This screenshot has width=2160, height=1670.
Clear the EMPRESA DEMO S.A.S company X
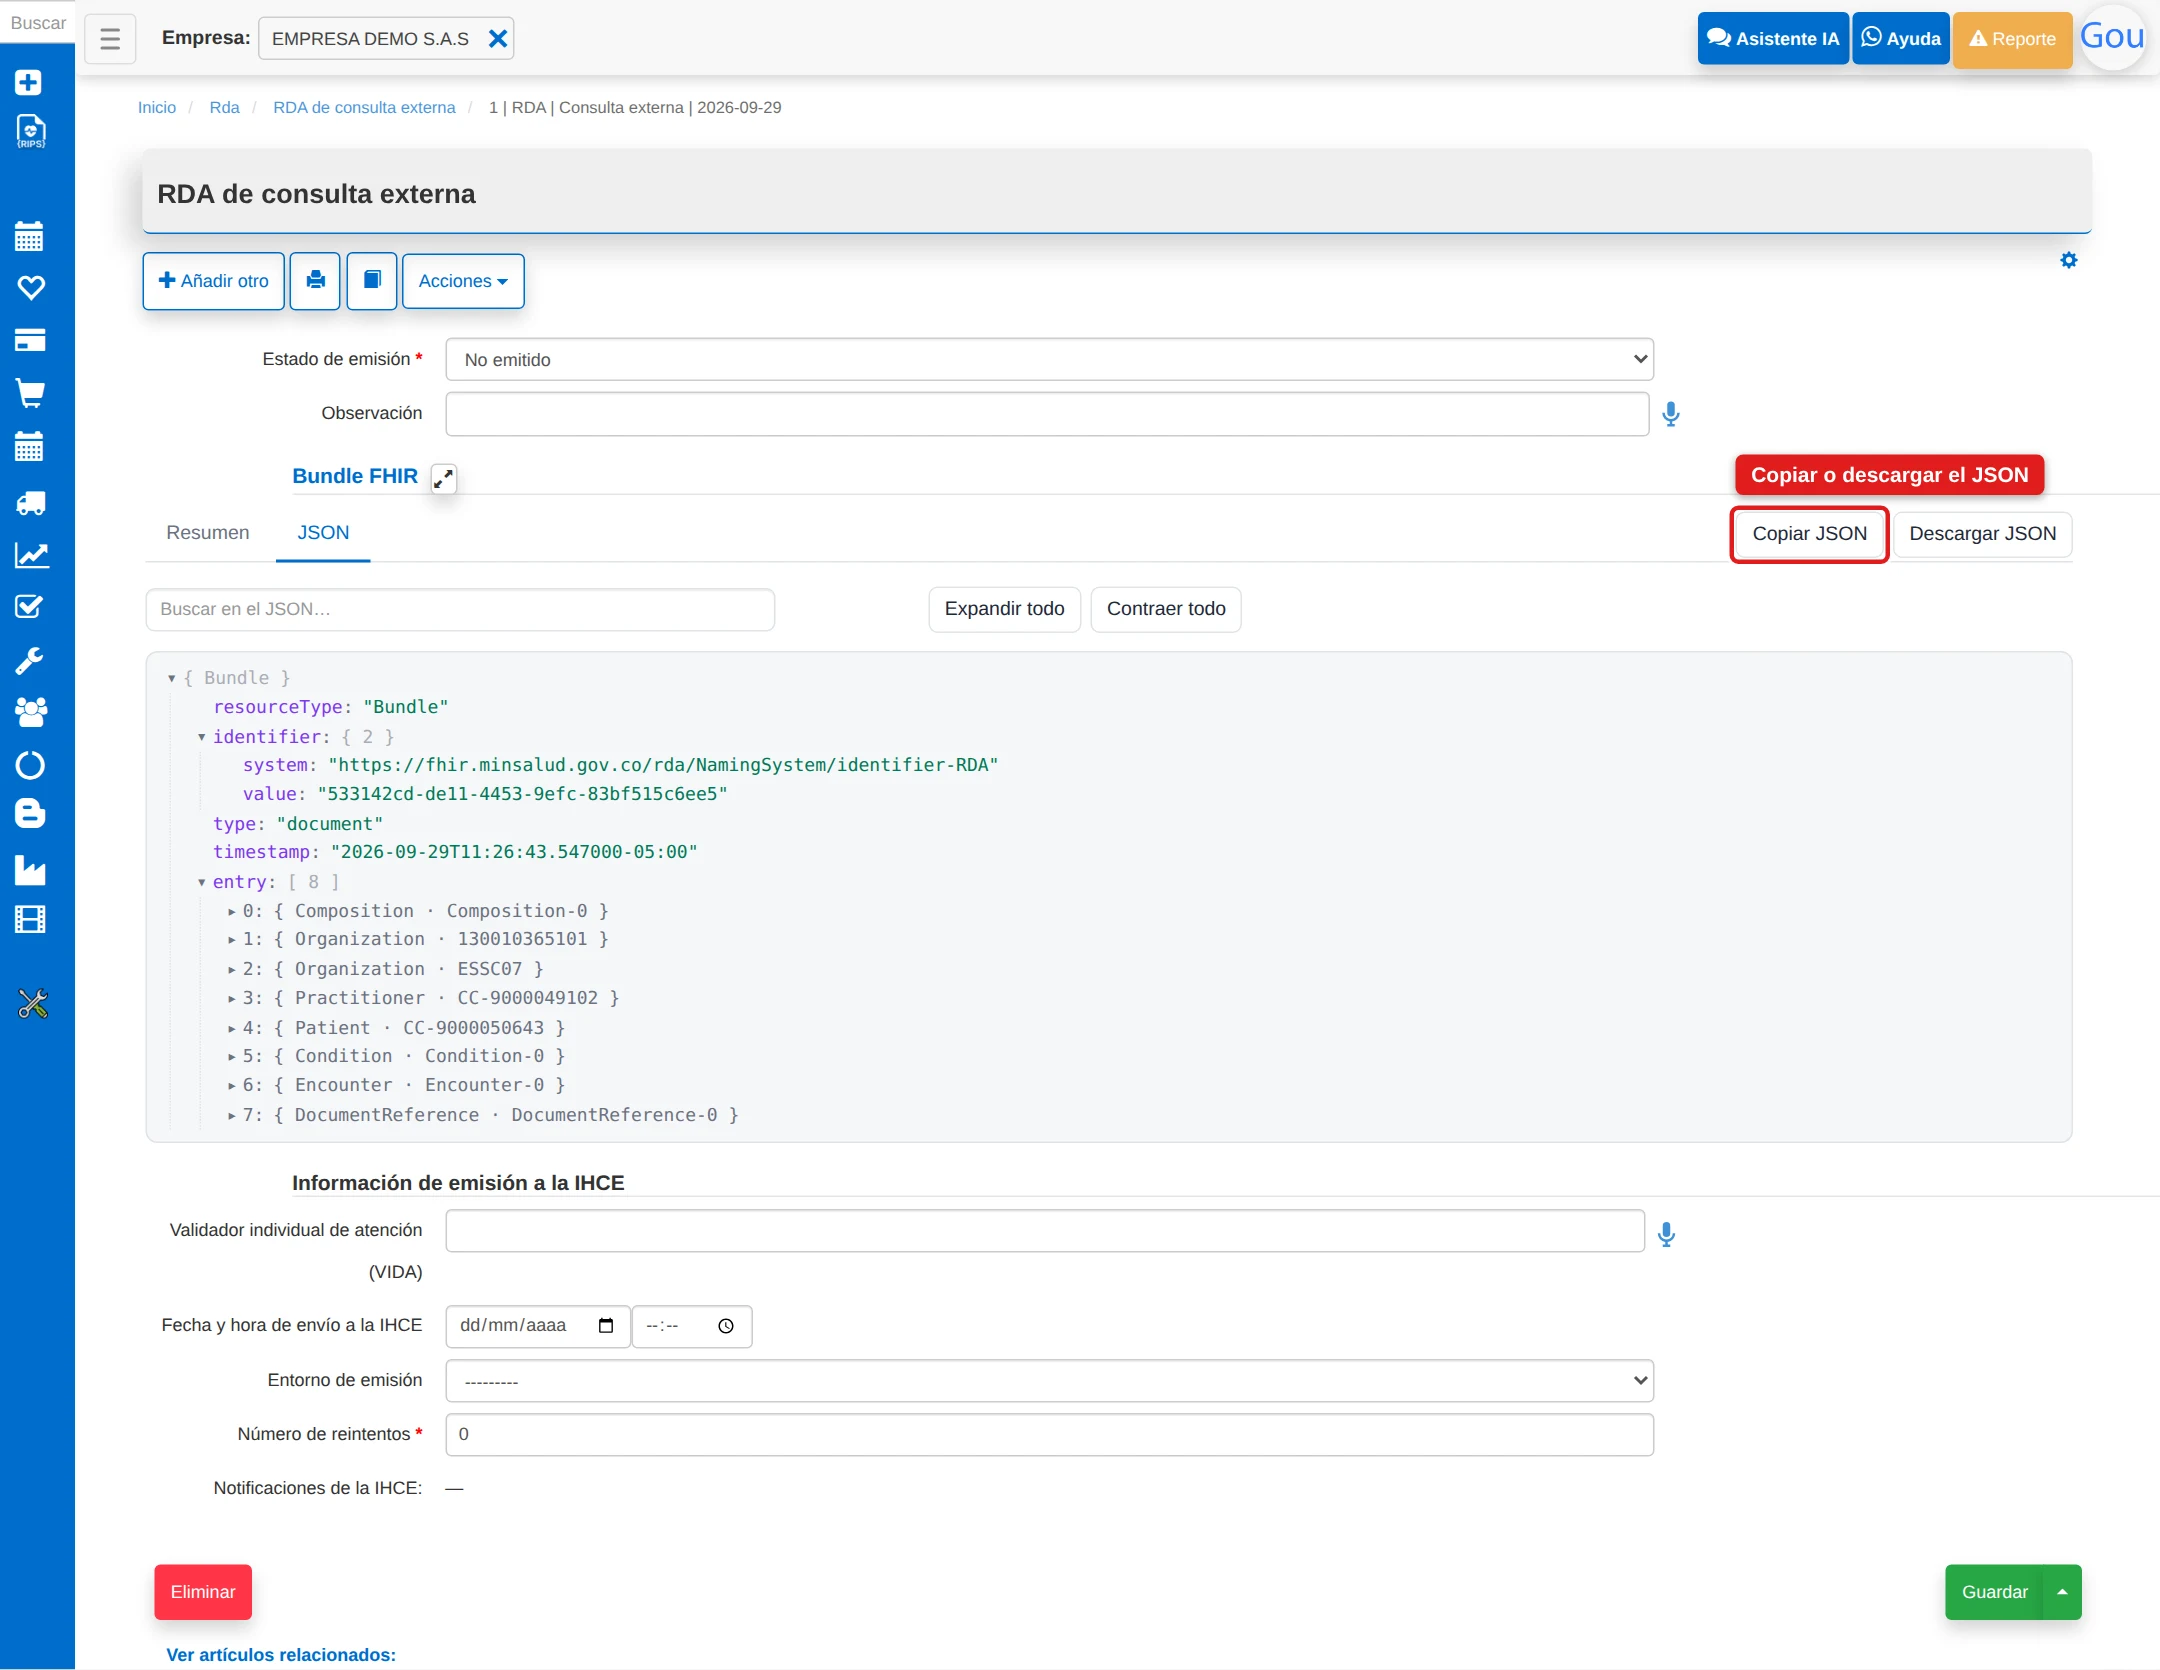pyautogui.click(x=497, y=39)
